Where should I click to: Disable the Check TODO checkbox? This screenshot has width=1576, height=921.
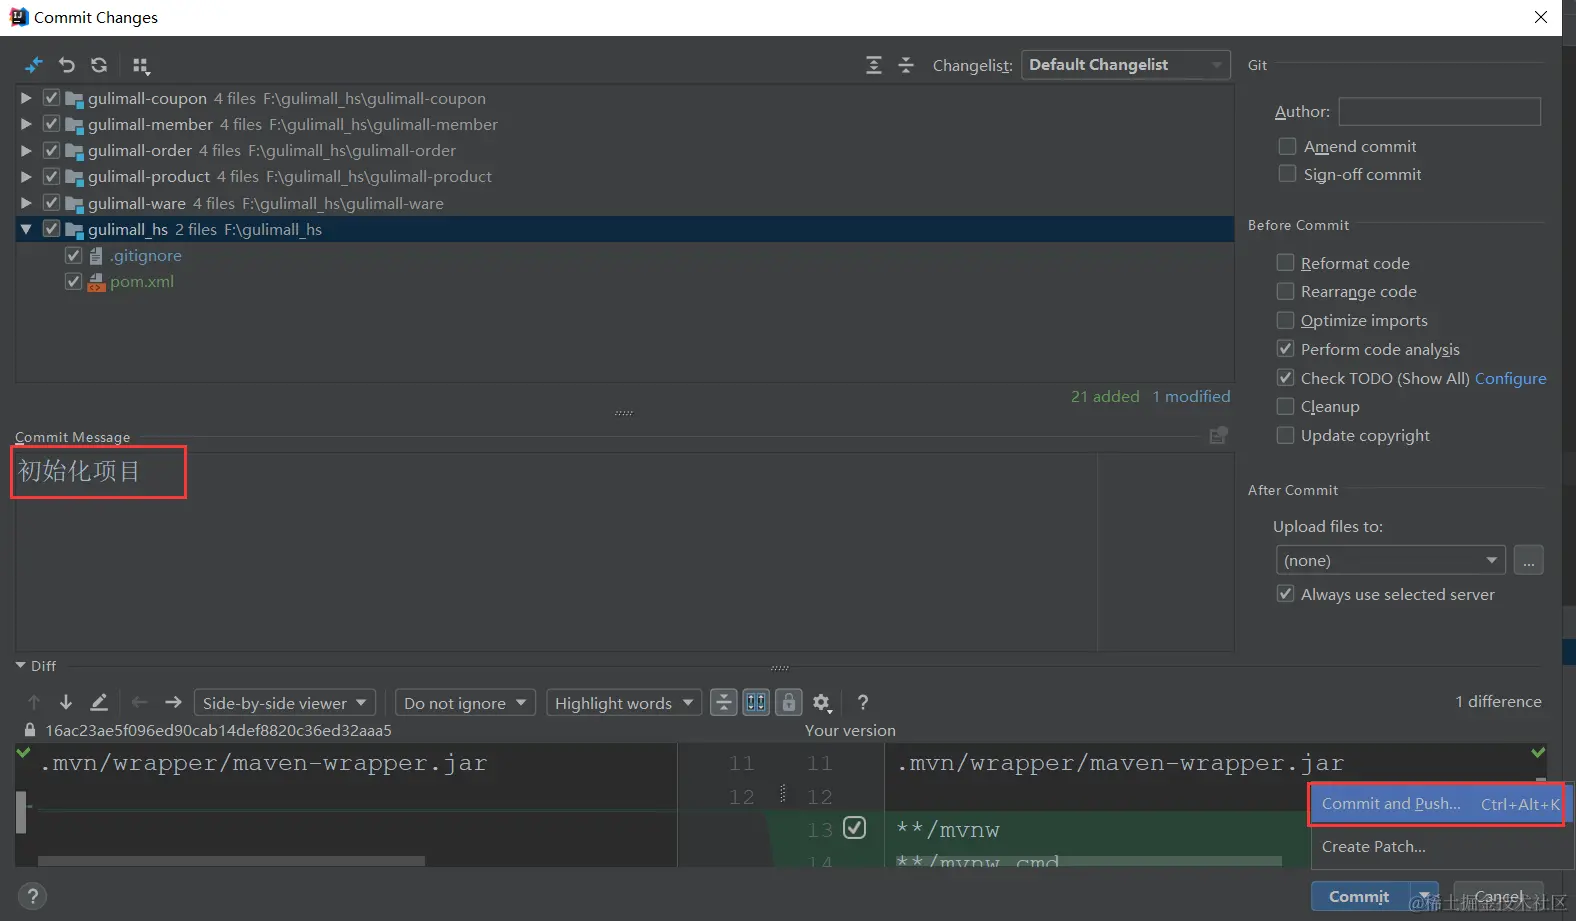[x=1285, y=377]
